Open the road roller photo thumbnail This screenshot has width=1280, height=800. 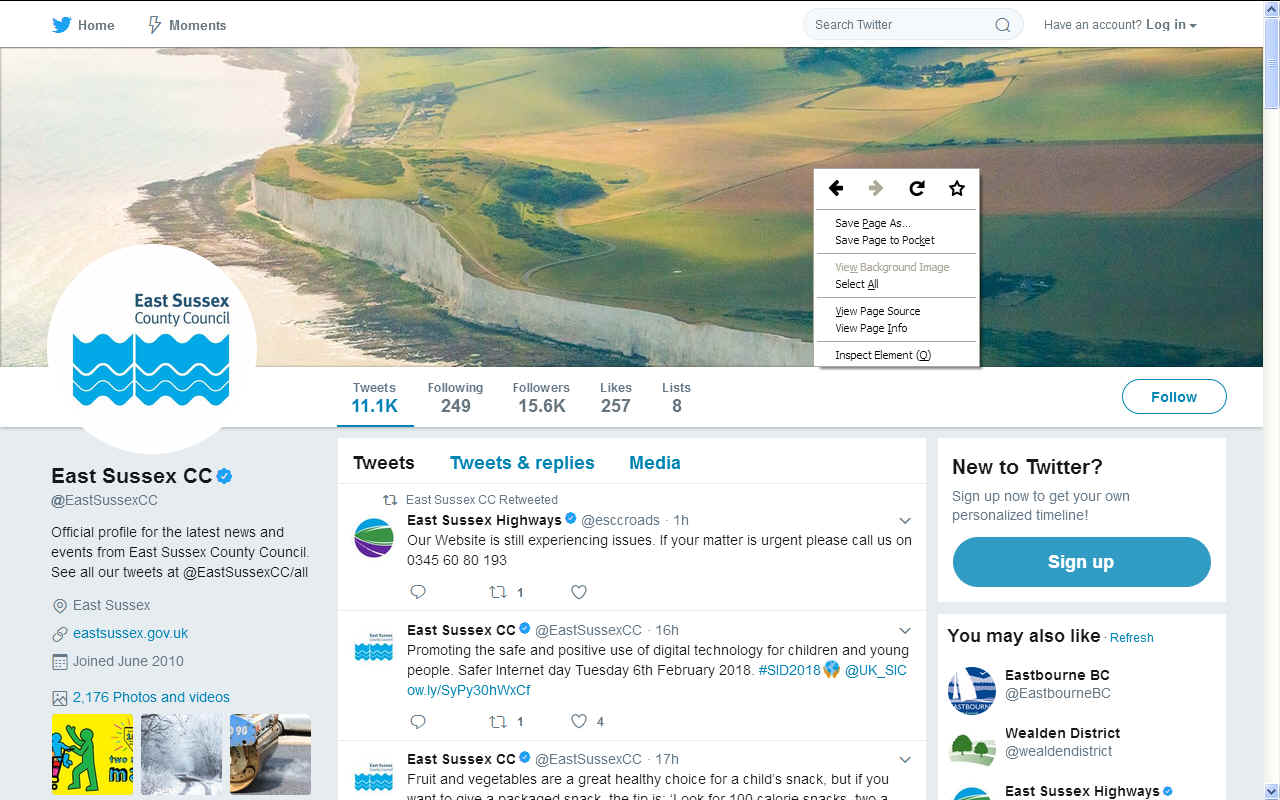(x=270, y=754)
